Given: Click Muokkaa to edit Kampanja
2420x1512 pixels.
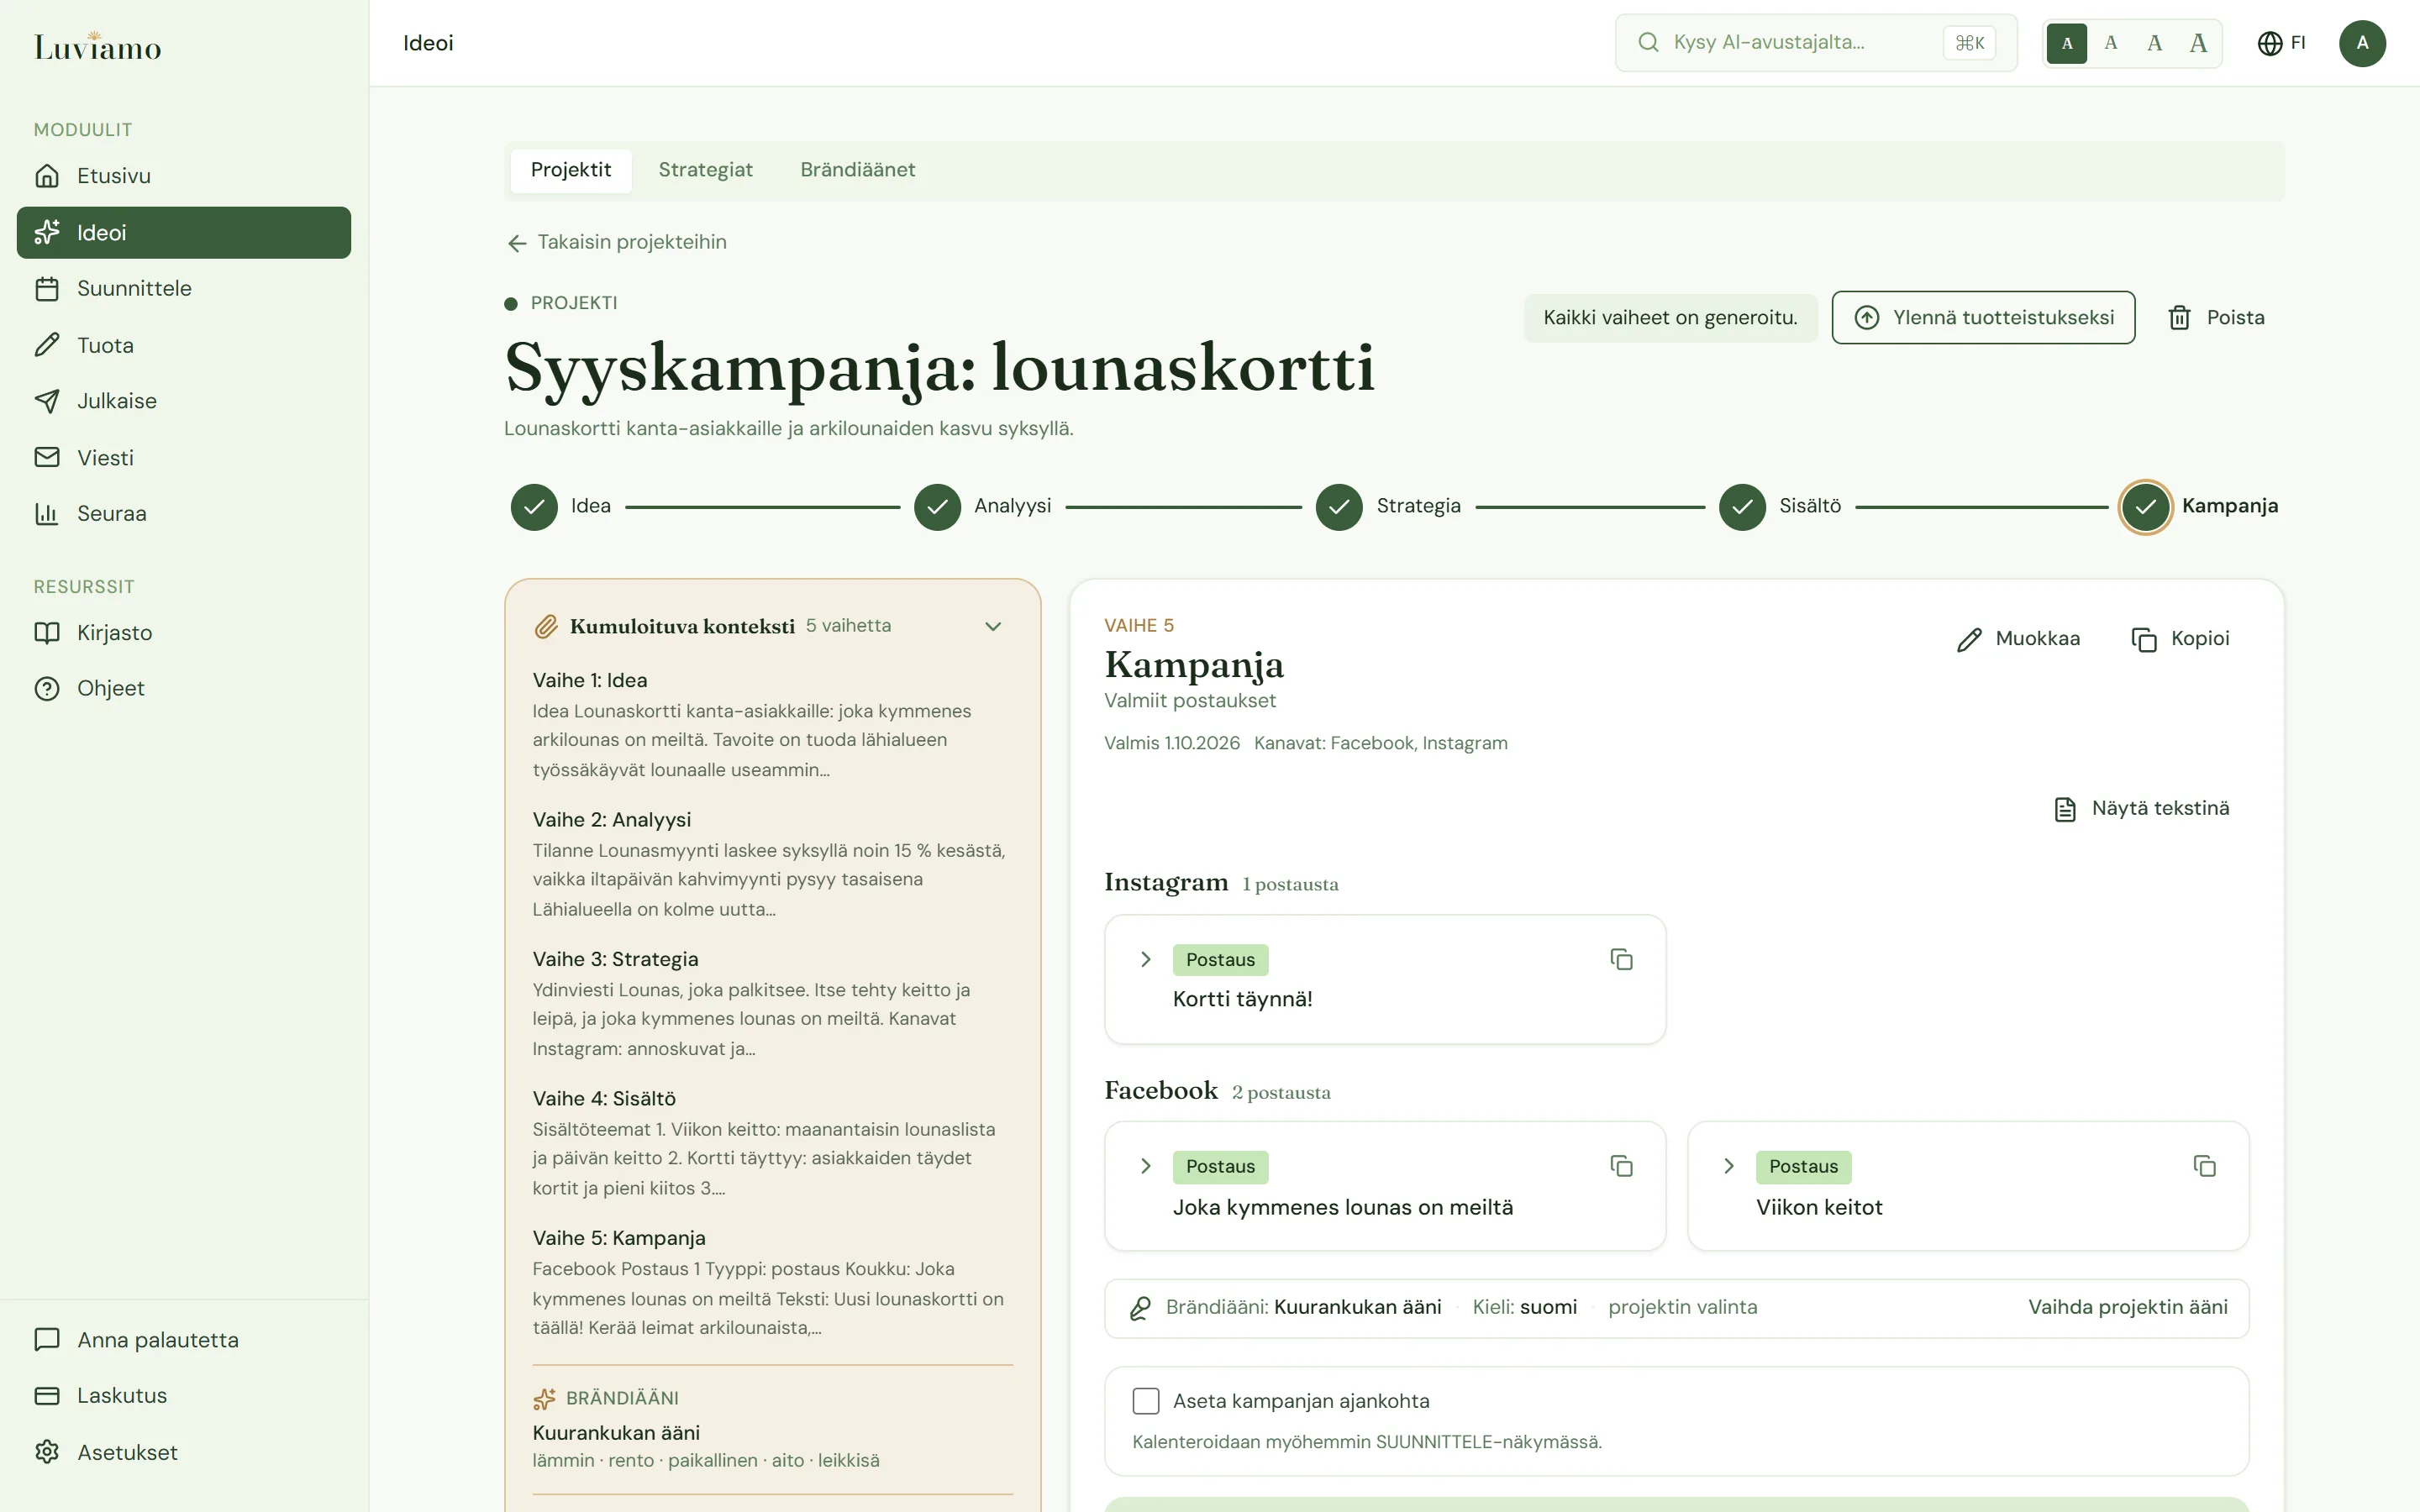Looking at the screenshot, I should pyautogui.click(x=2018, y=639).
